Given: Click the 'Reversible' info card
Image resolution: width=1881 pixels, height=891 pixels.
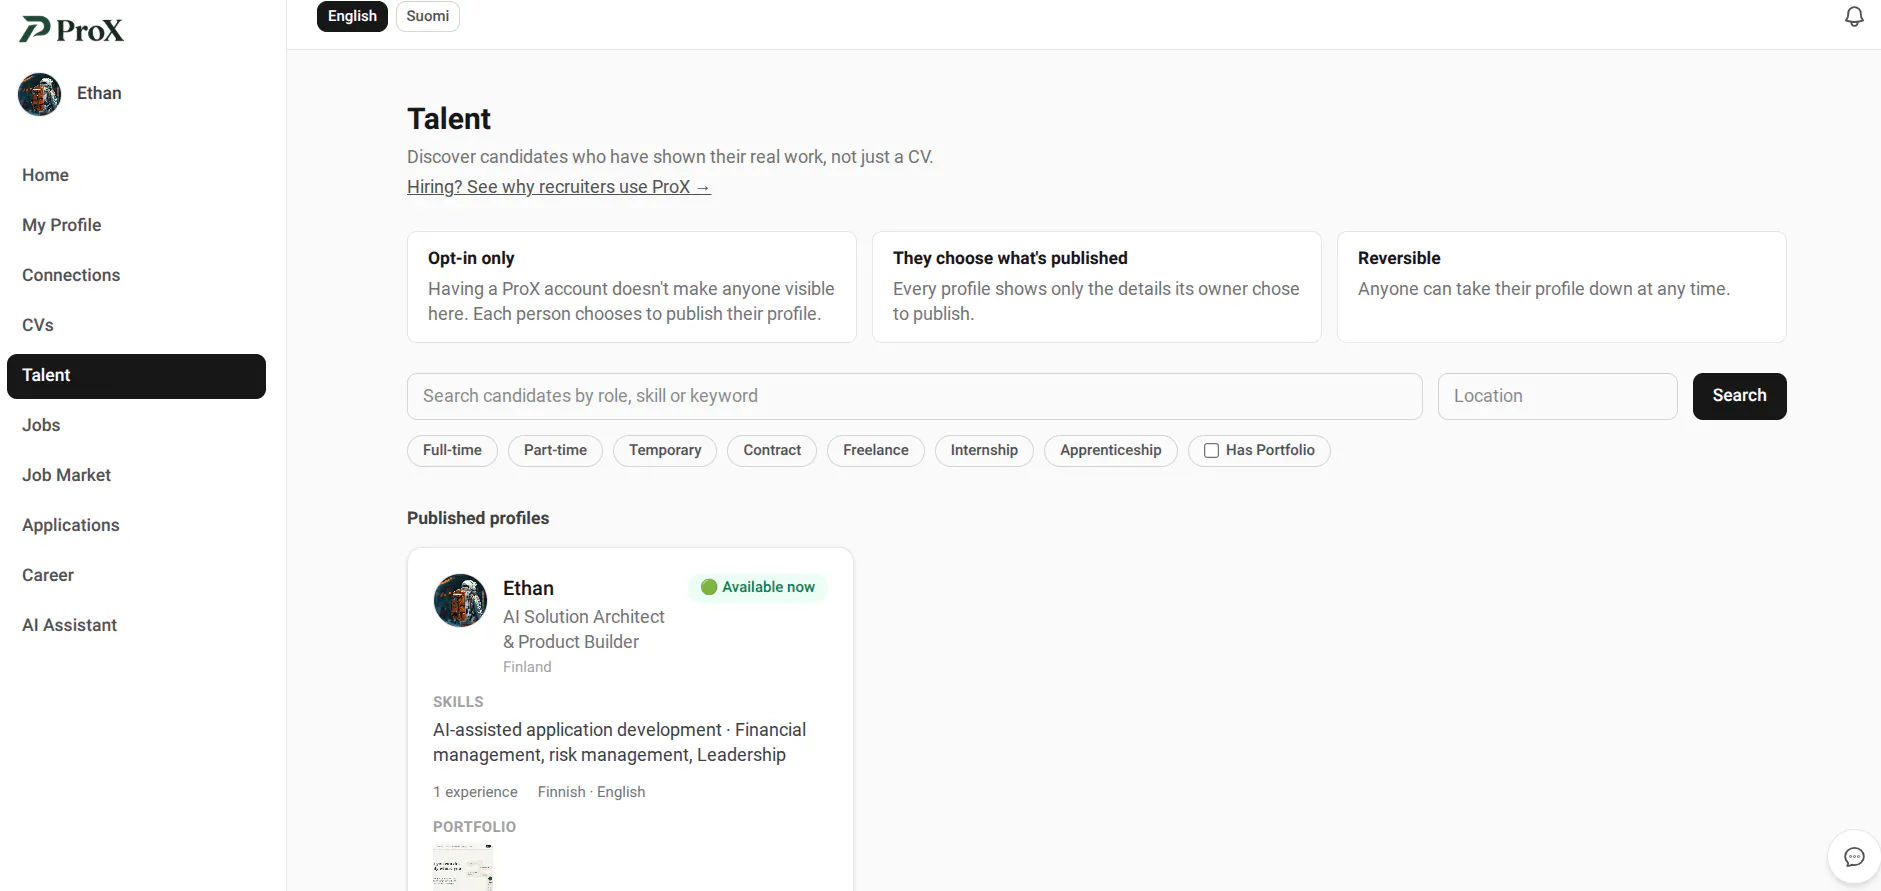Looking at the screenshot, I should click(x=1562, y=287).
